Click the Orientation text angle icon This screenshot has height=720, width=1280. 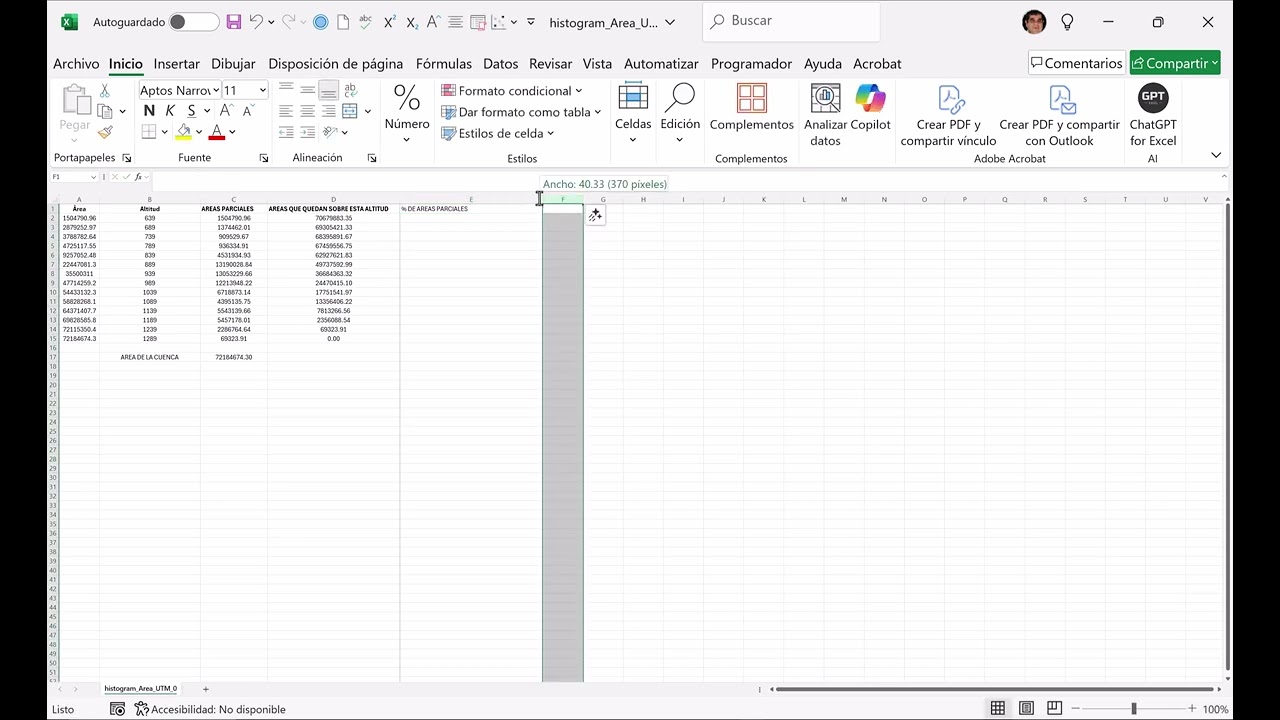(330, 132)
